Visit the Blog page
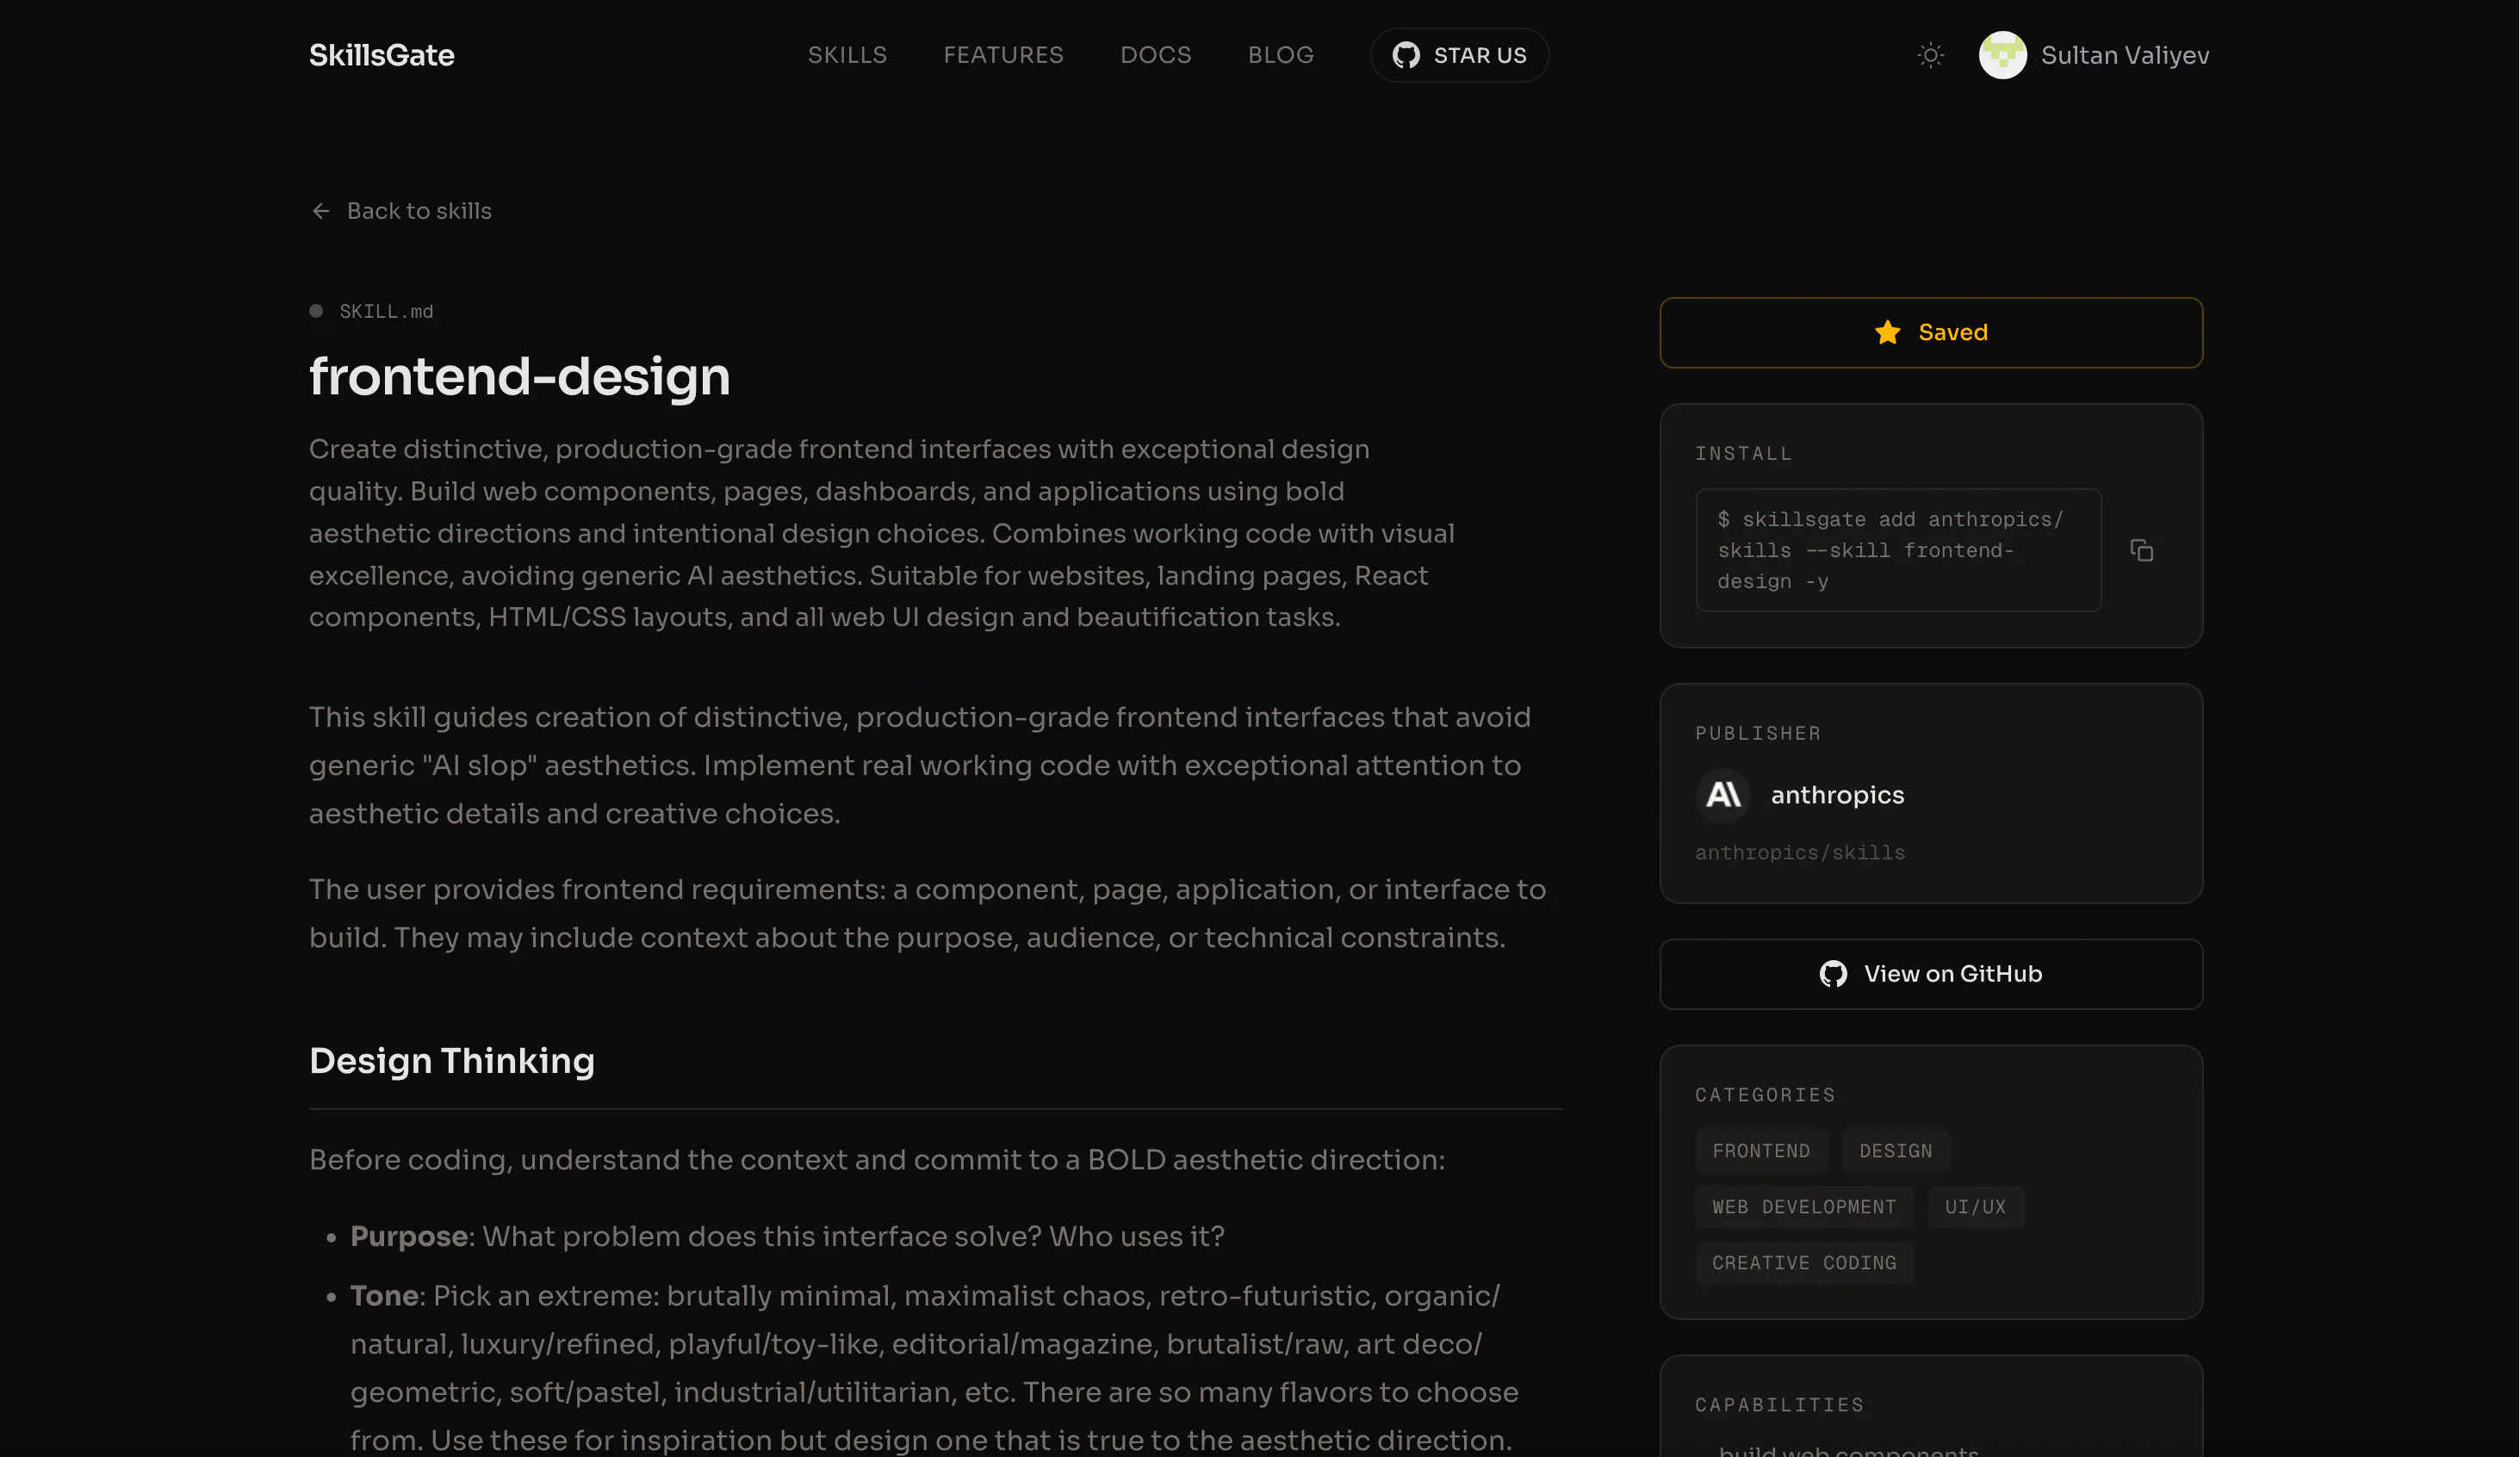Screen dimensions: 2520x1457 1280,55
